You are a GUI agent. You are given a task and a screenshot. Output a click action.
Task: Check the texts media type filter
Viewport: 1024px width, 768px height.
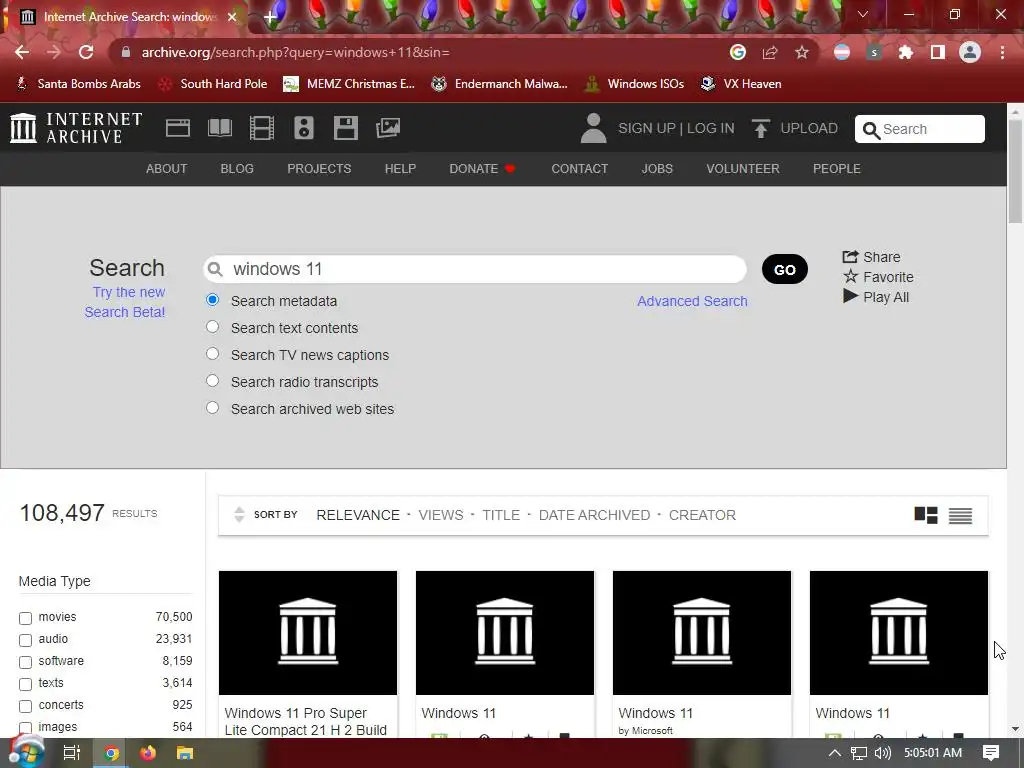[25, 684]
